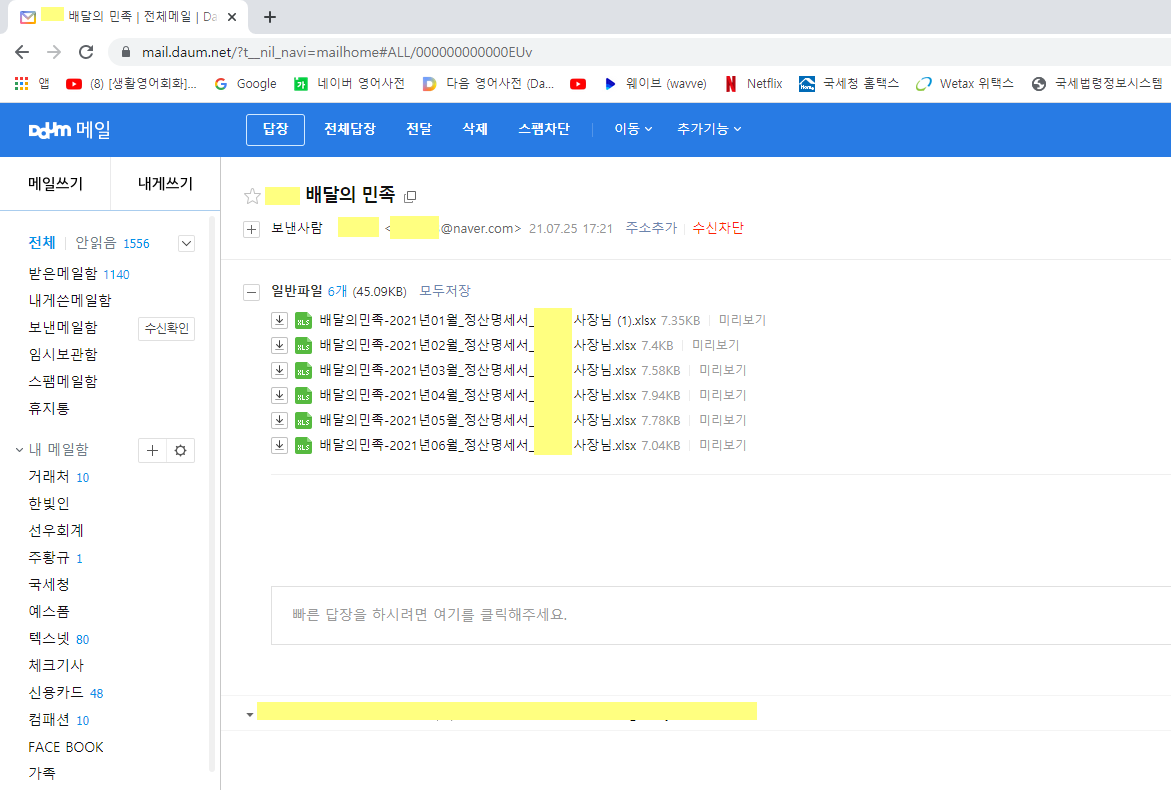
Task: Star this 배달의 민족 email
Action: (x=253, y=196)
